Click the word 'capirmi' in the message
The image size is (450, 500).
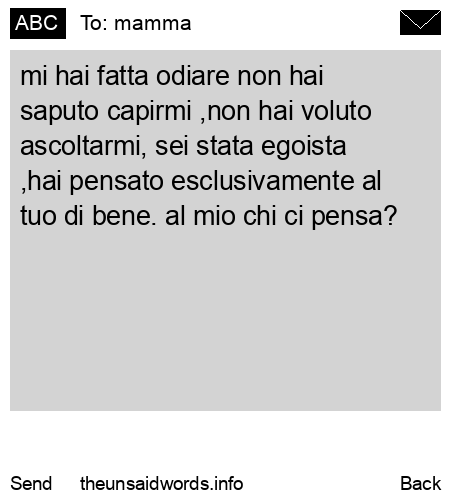point(149,112)
